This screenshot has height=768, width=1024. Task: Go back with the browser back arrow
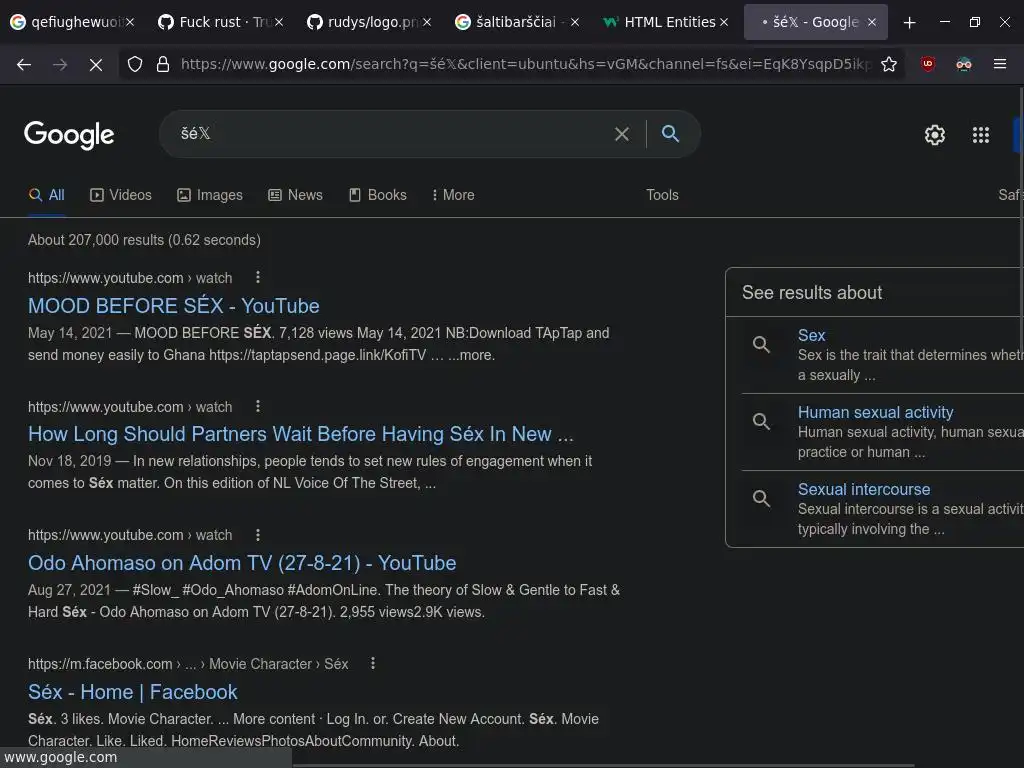point(24,64)
